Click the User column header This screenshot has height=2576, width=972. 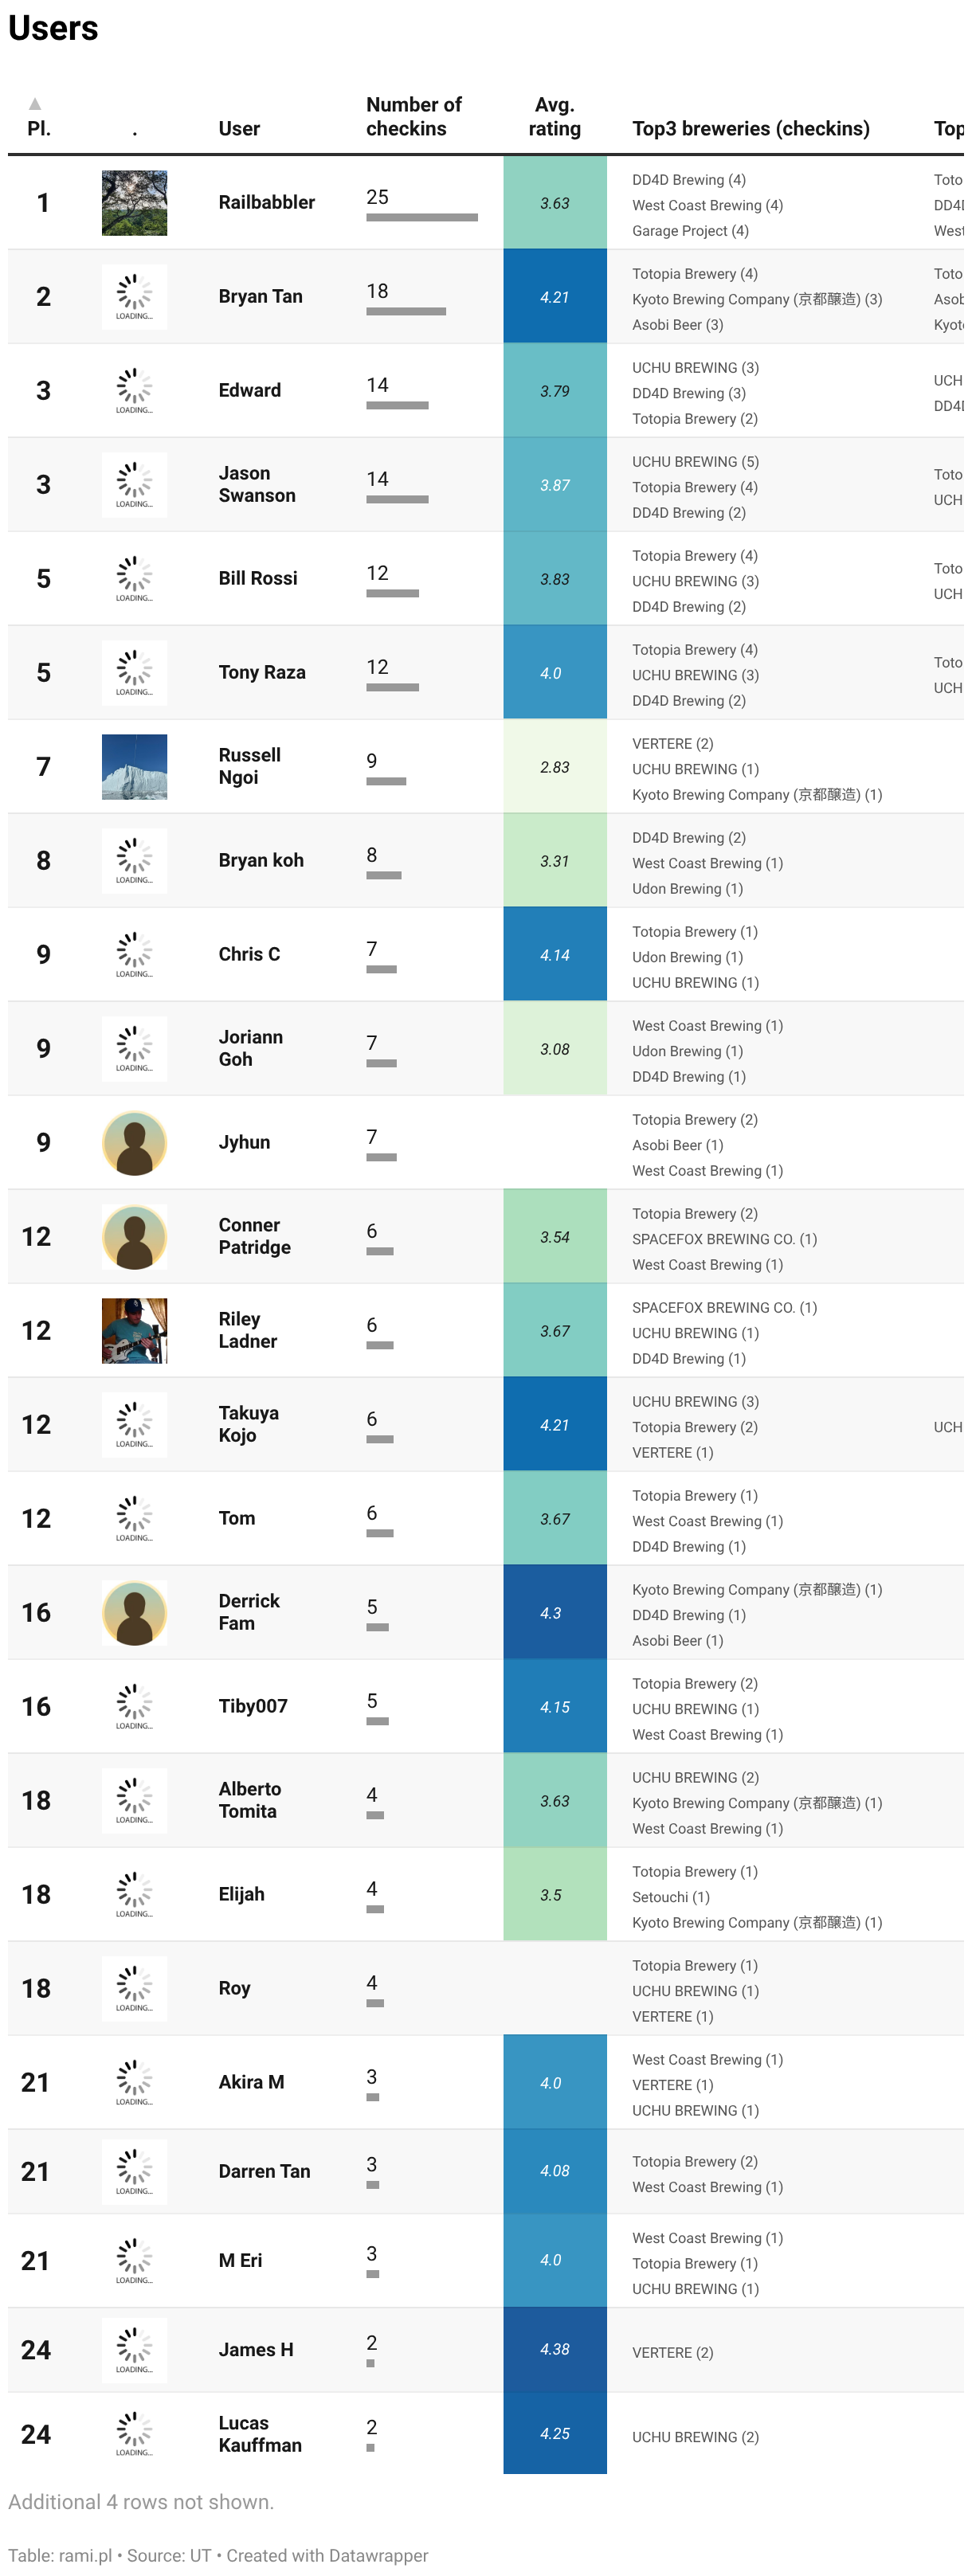pyautogui.click(x=239, y=129)
